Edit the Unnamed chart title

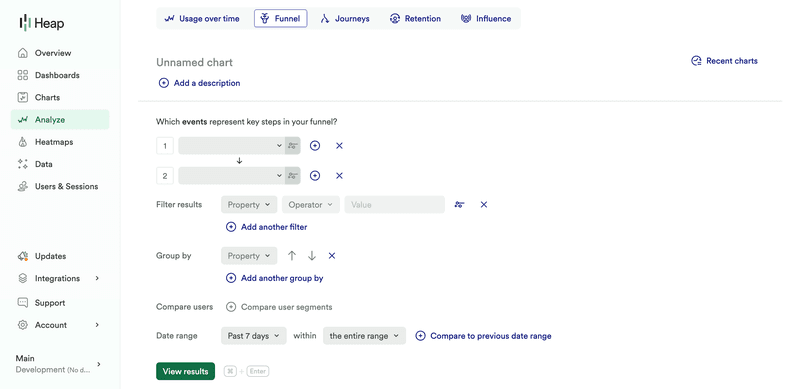(x=194, y=62)
